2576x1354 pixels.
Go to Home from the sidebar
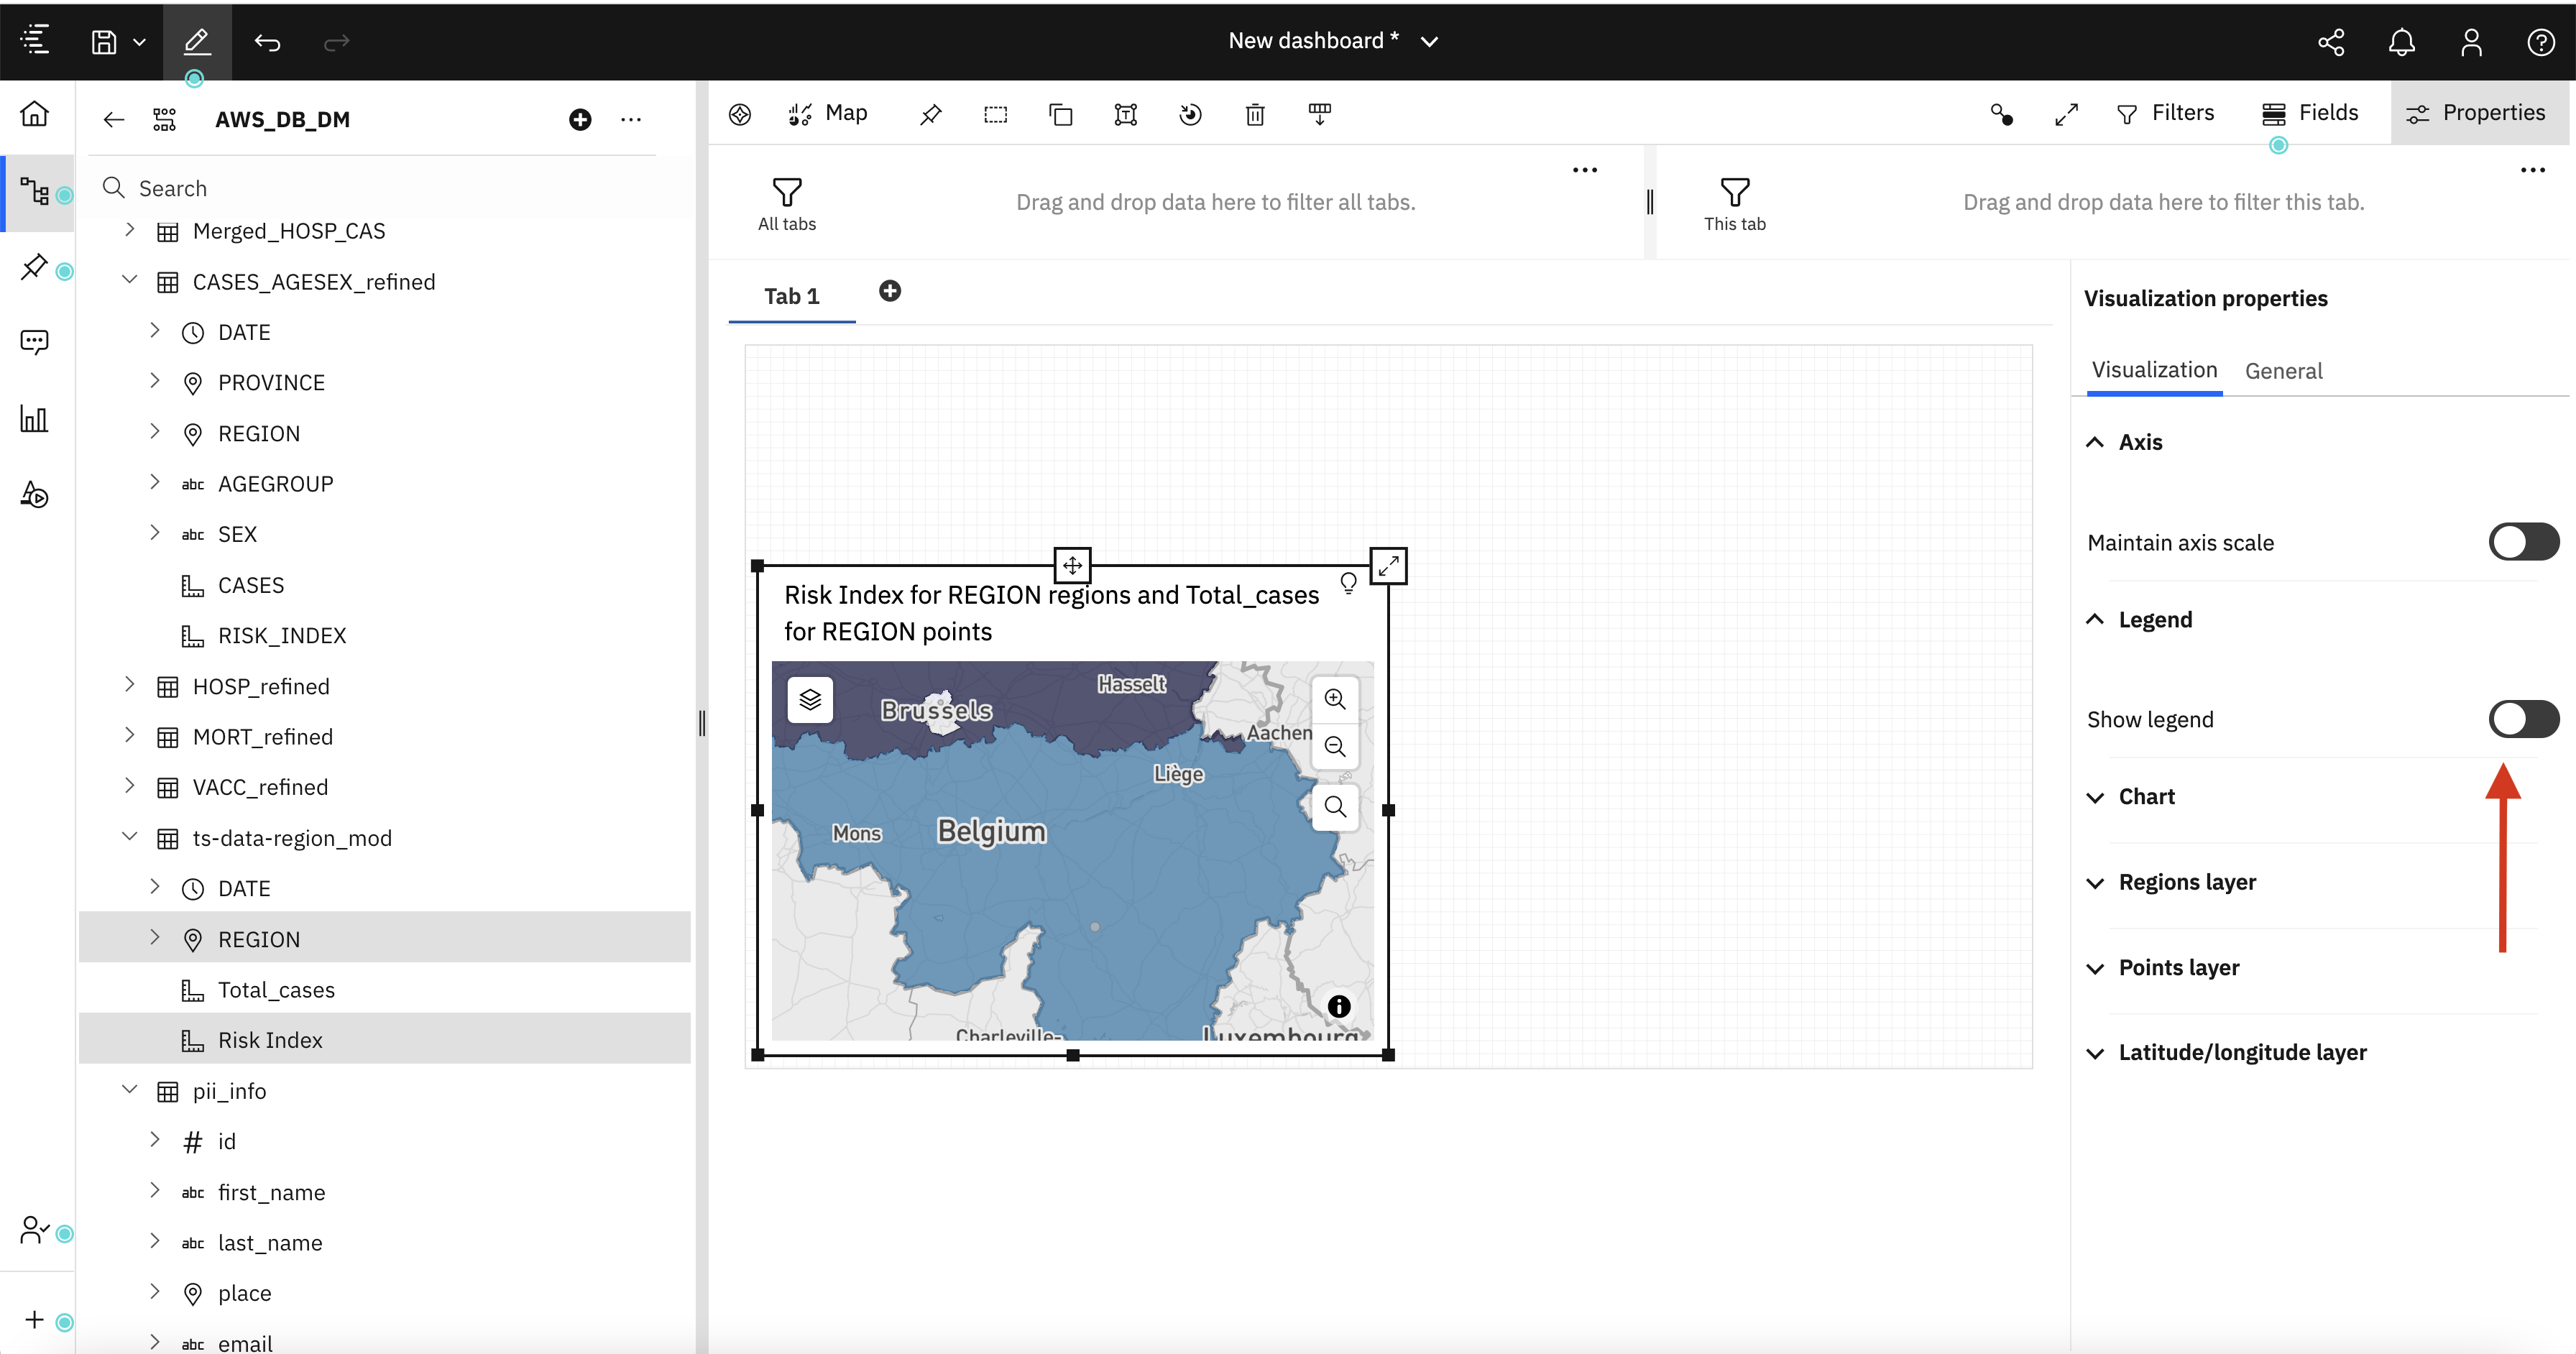tap(35, 114)
